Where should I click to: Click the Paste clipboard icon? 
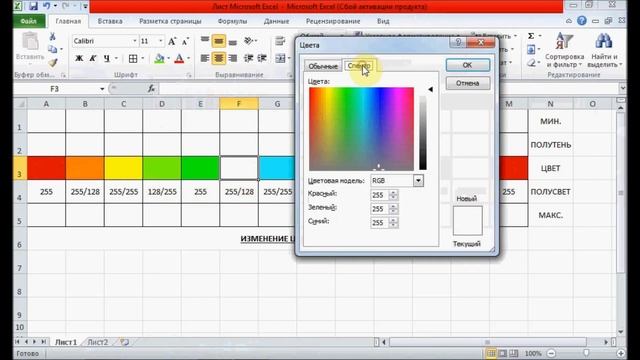pos(30,42)
